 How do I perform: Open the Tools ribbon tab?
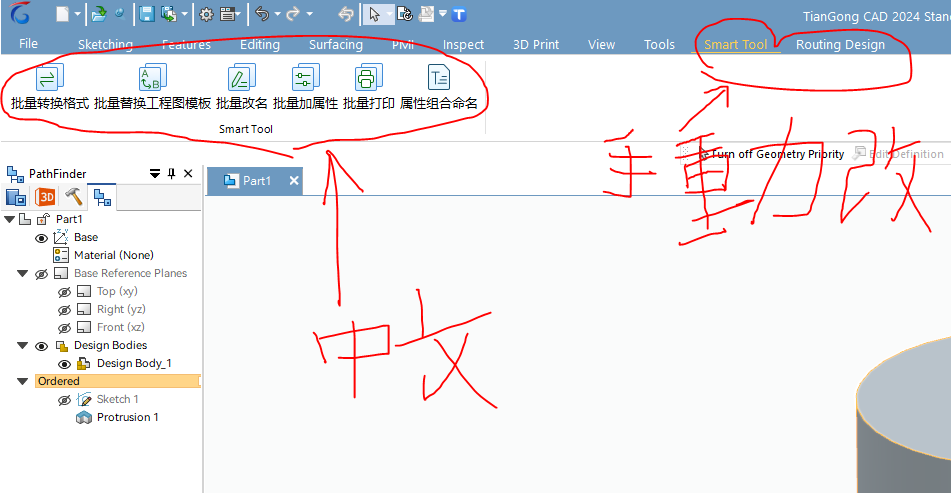pos(659,44)
